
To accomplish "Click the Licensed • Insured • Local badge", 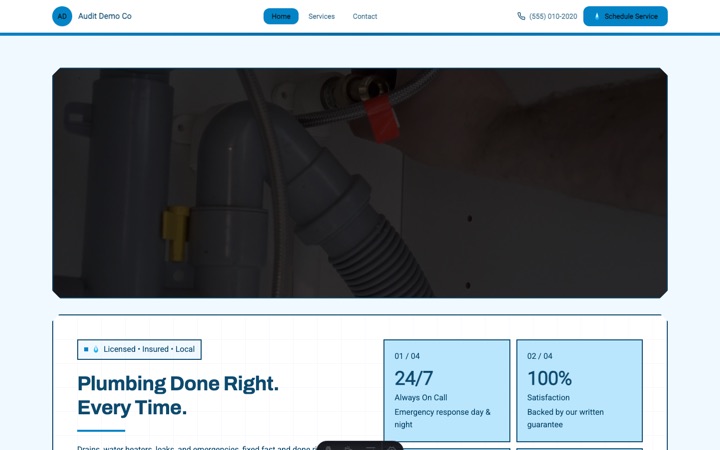I will pos(139,349).
